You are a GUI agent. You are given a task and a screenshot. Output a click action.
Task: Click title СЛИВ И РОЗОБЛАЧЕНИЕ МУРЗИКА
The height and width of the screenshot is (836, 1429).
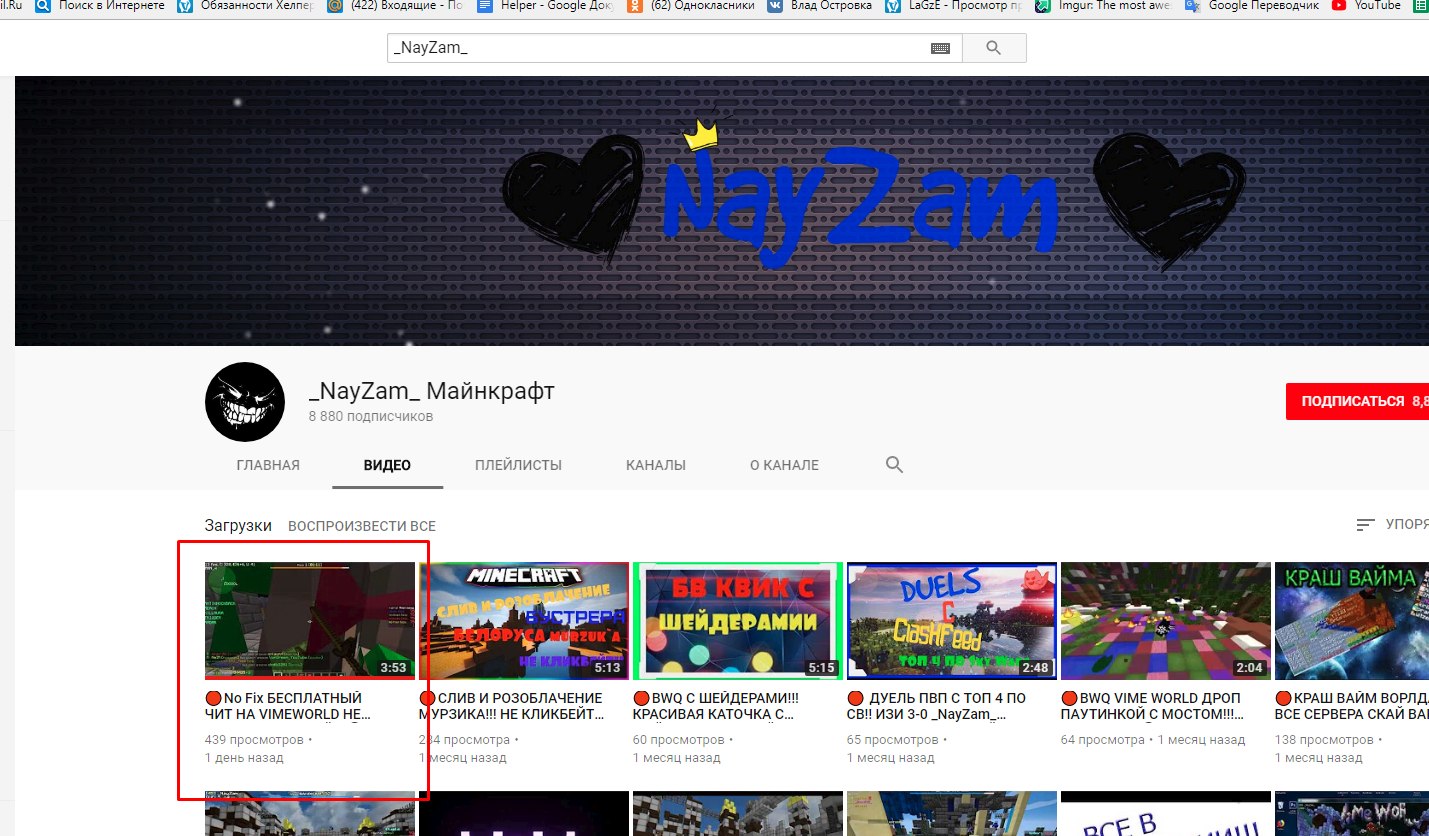point(512,706)
